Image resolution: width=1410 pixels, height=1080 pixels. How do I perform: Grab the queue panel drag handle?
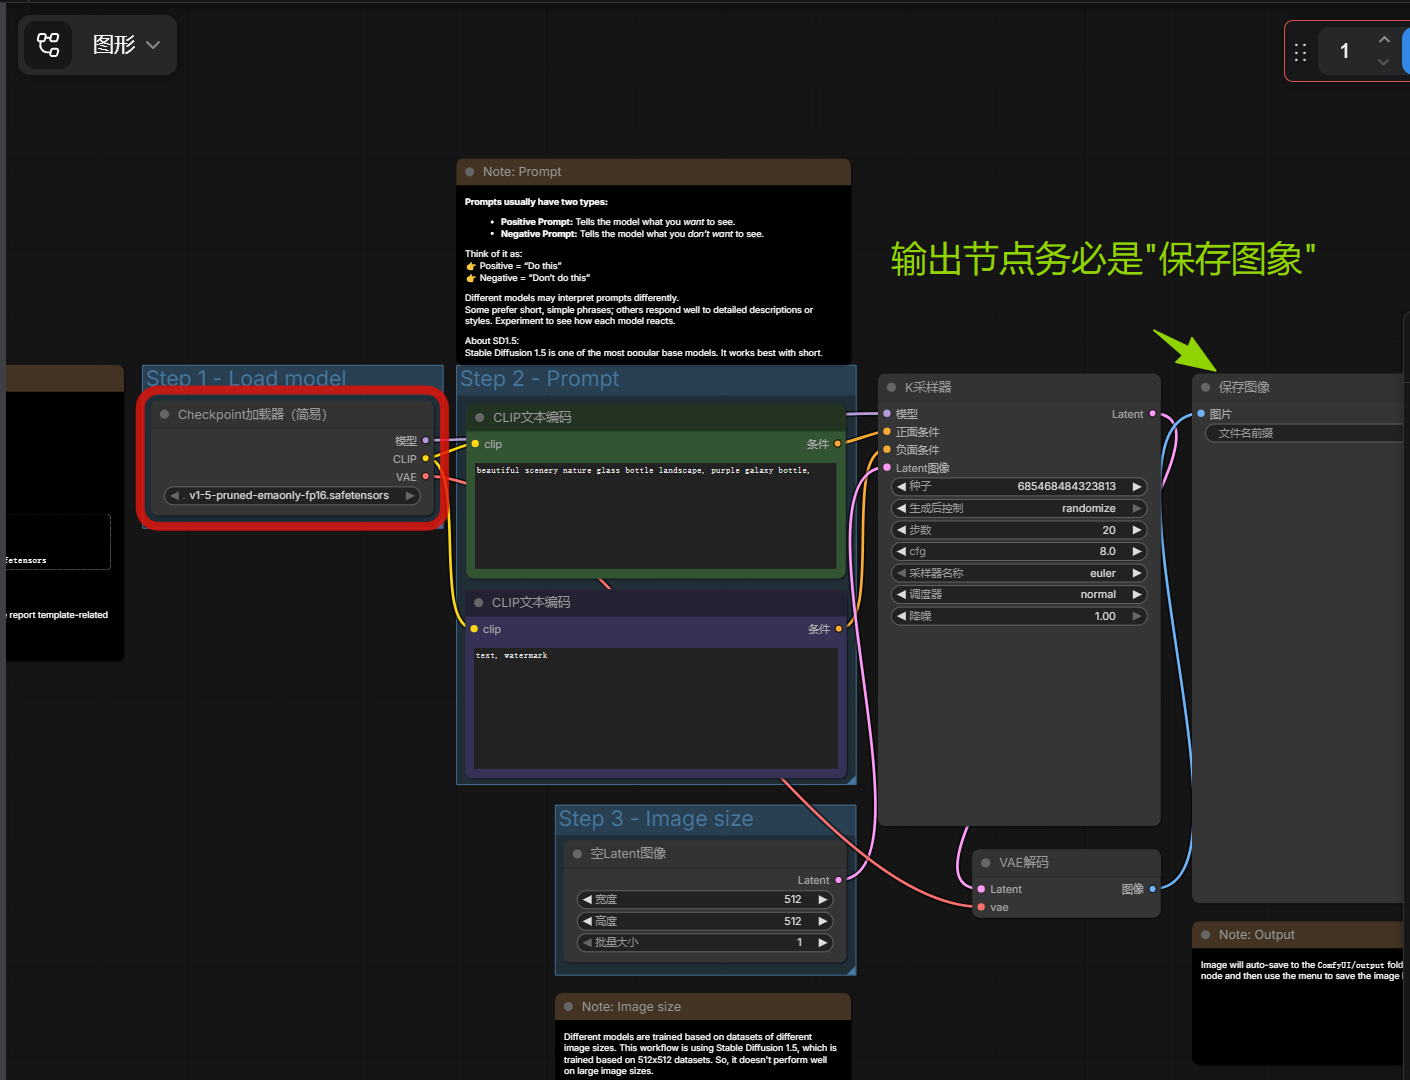[1300, 52]
